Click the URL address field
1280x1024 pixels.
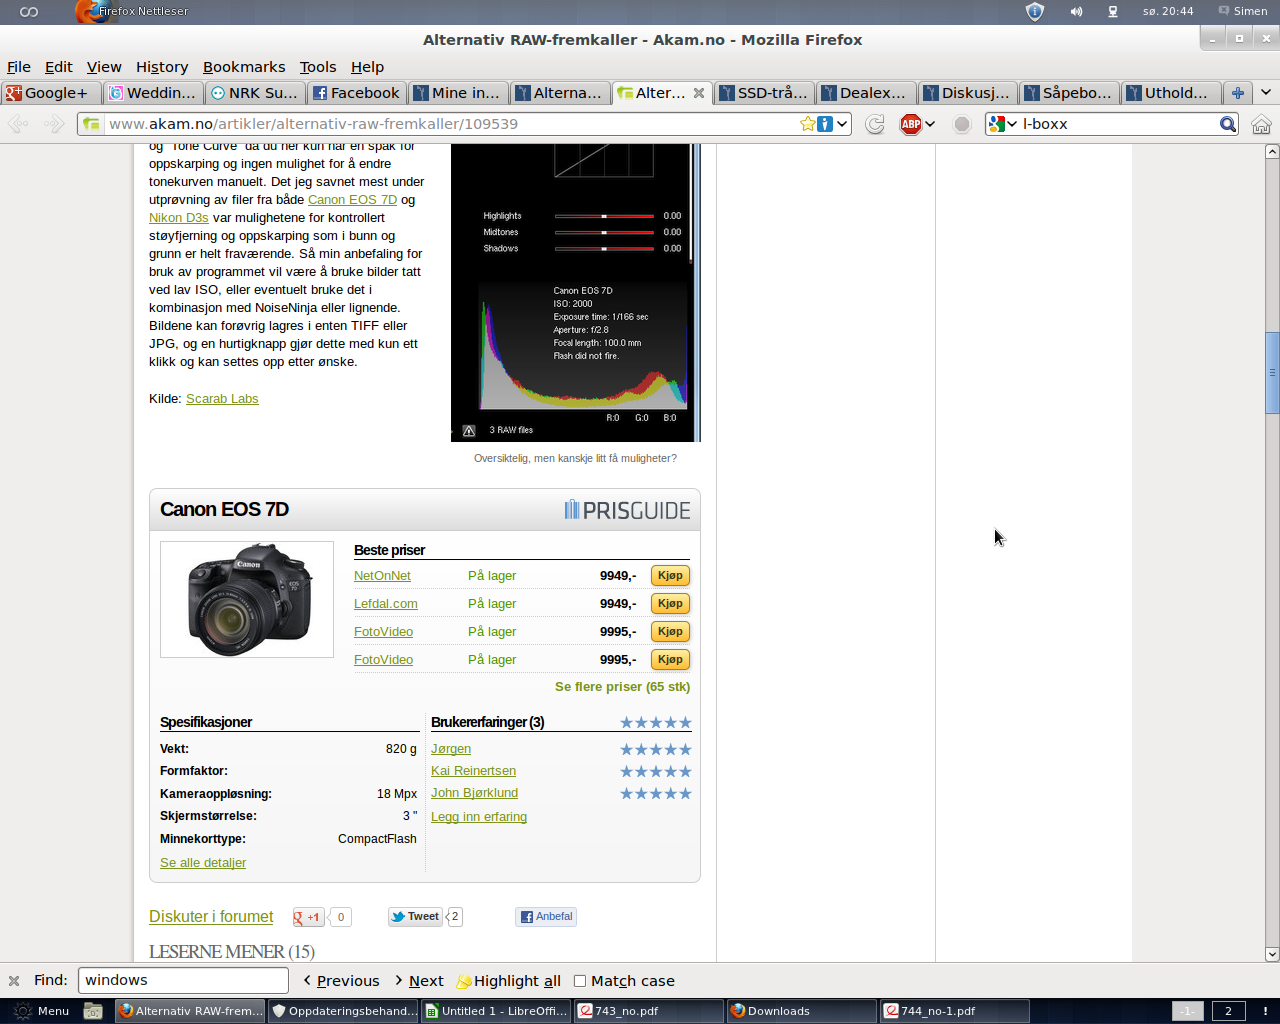(x=450, y=124)
